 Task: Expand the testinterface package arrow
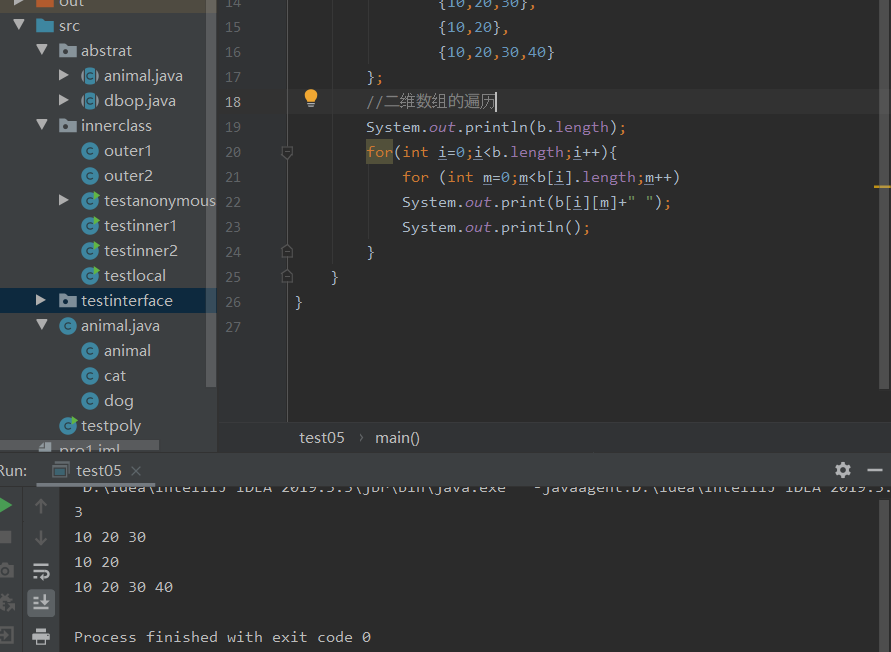[x=40, y=300]
